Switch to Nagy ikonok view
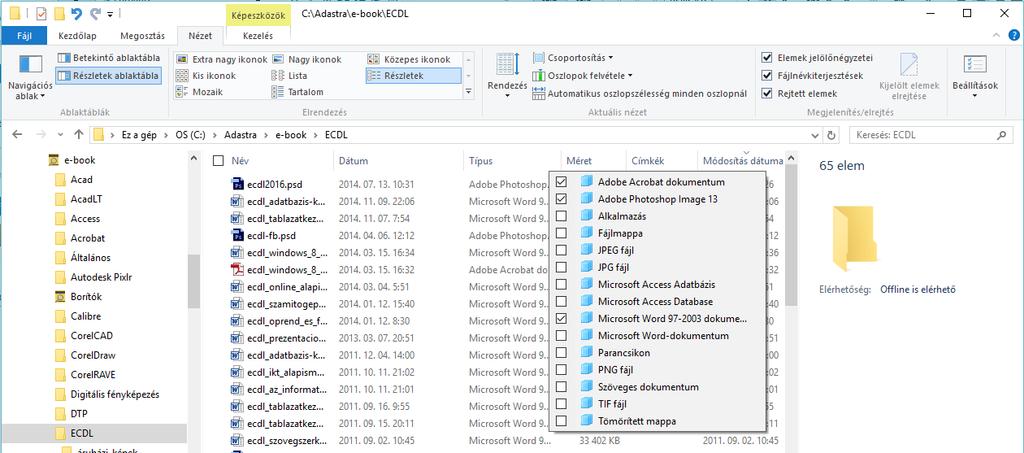This screenshot has height=453, width=1024. tap(307, 59)
